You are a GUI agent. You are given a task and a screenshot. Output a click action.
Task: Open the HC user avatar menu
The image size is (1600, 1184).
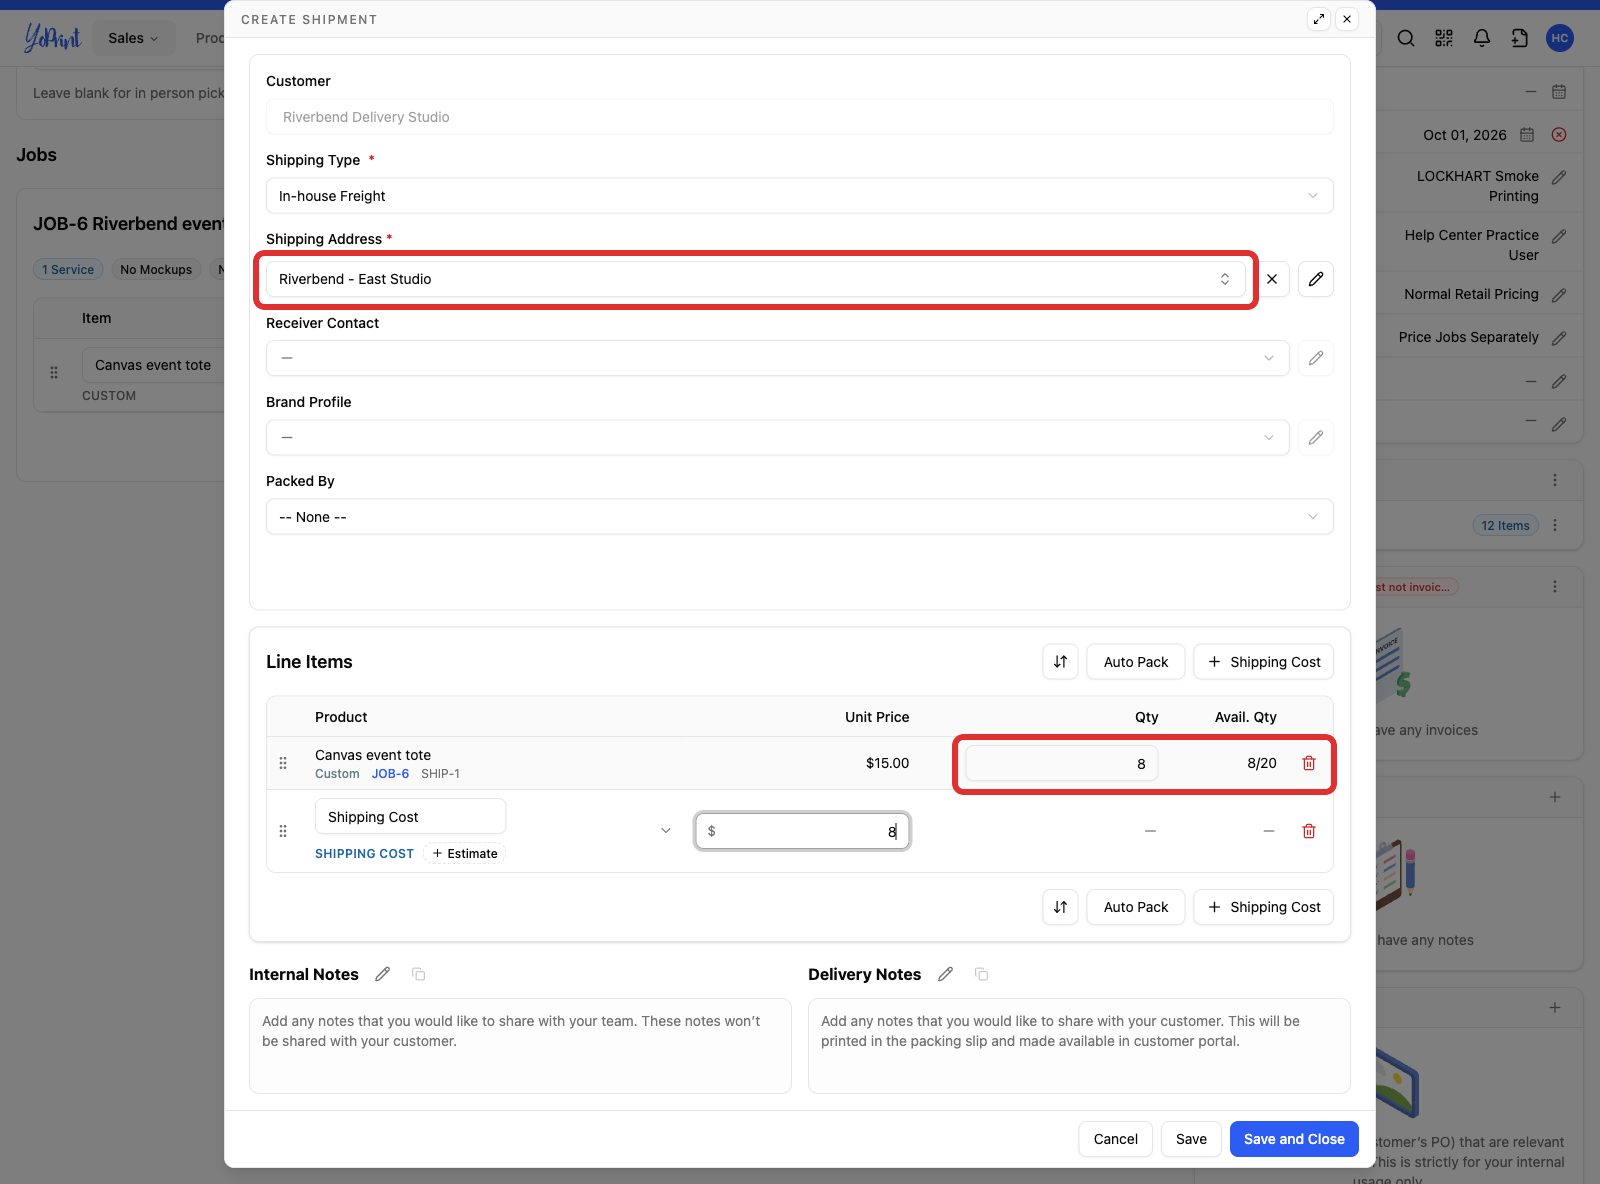tap(1560, 38)
